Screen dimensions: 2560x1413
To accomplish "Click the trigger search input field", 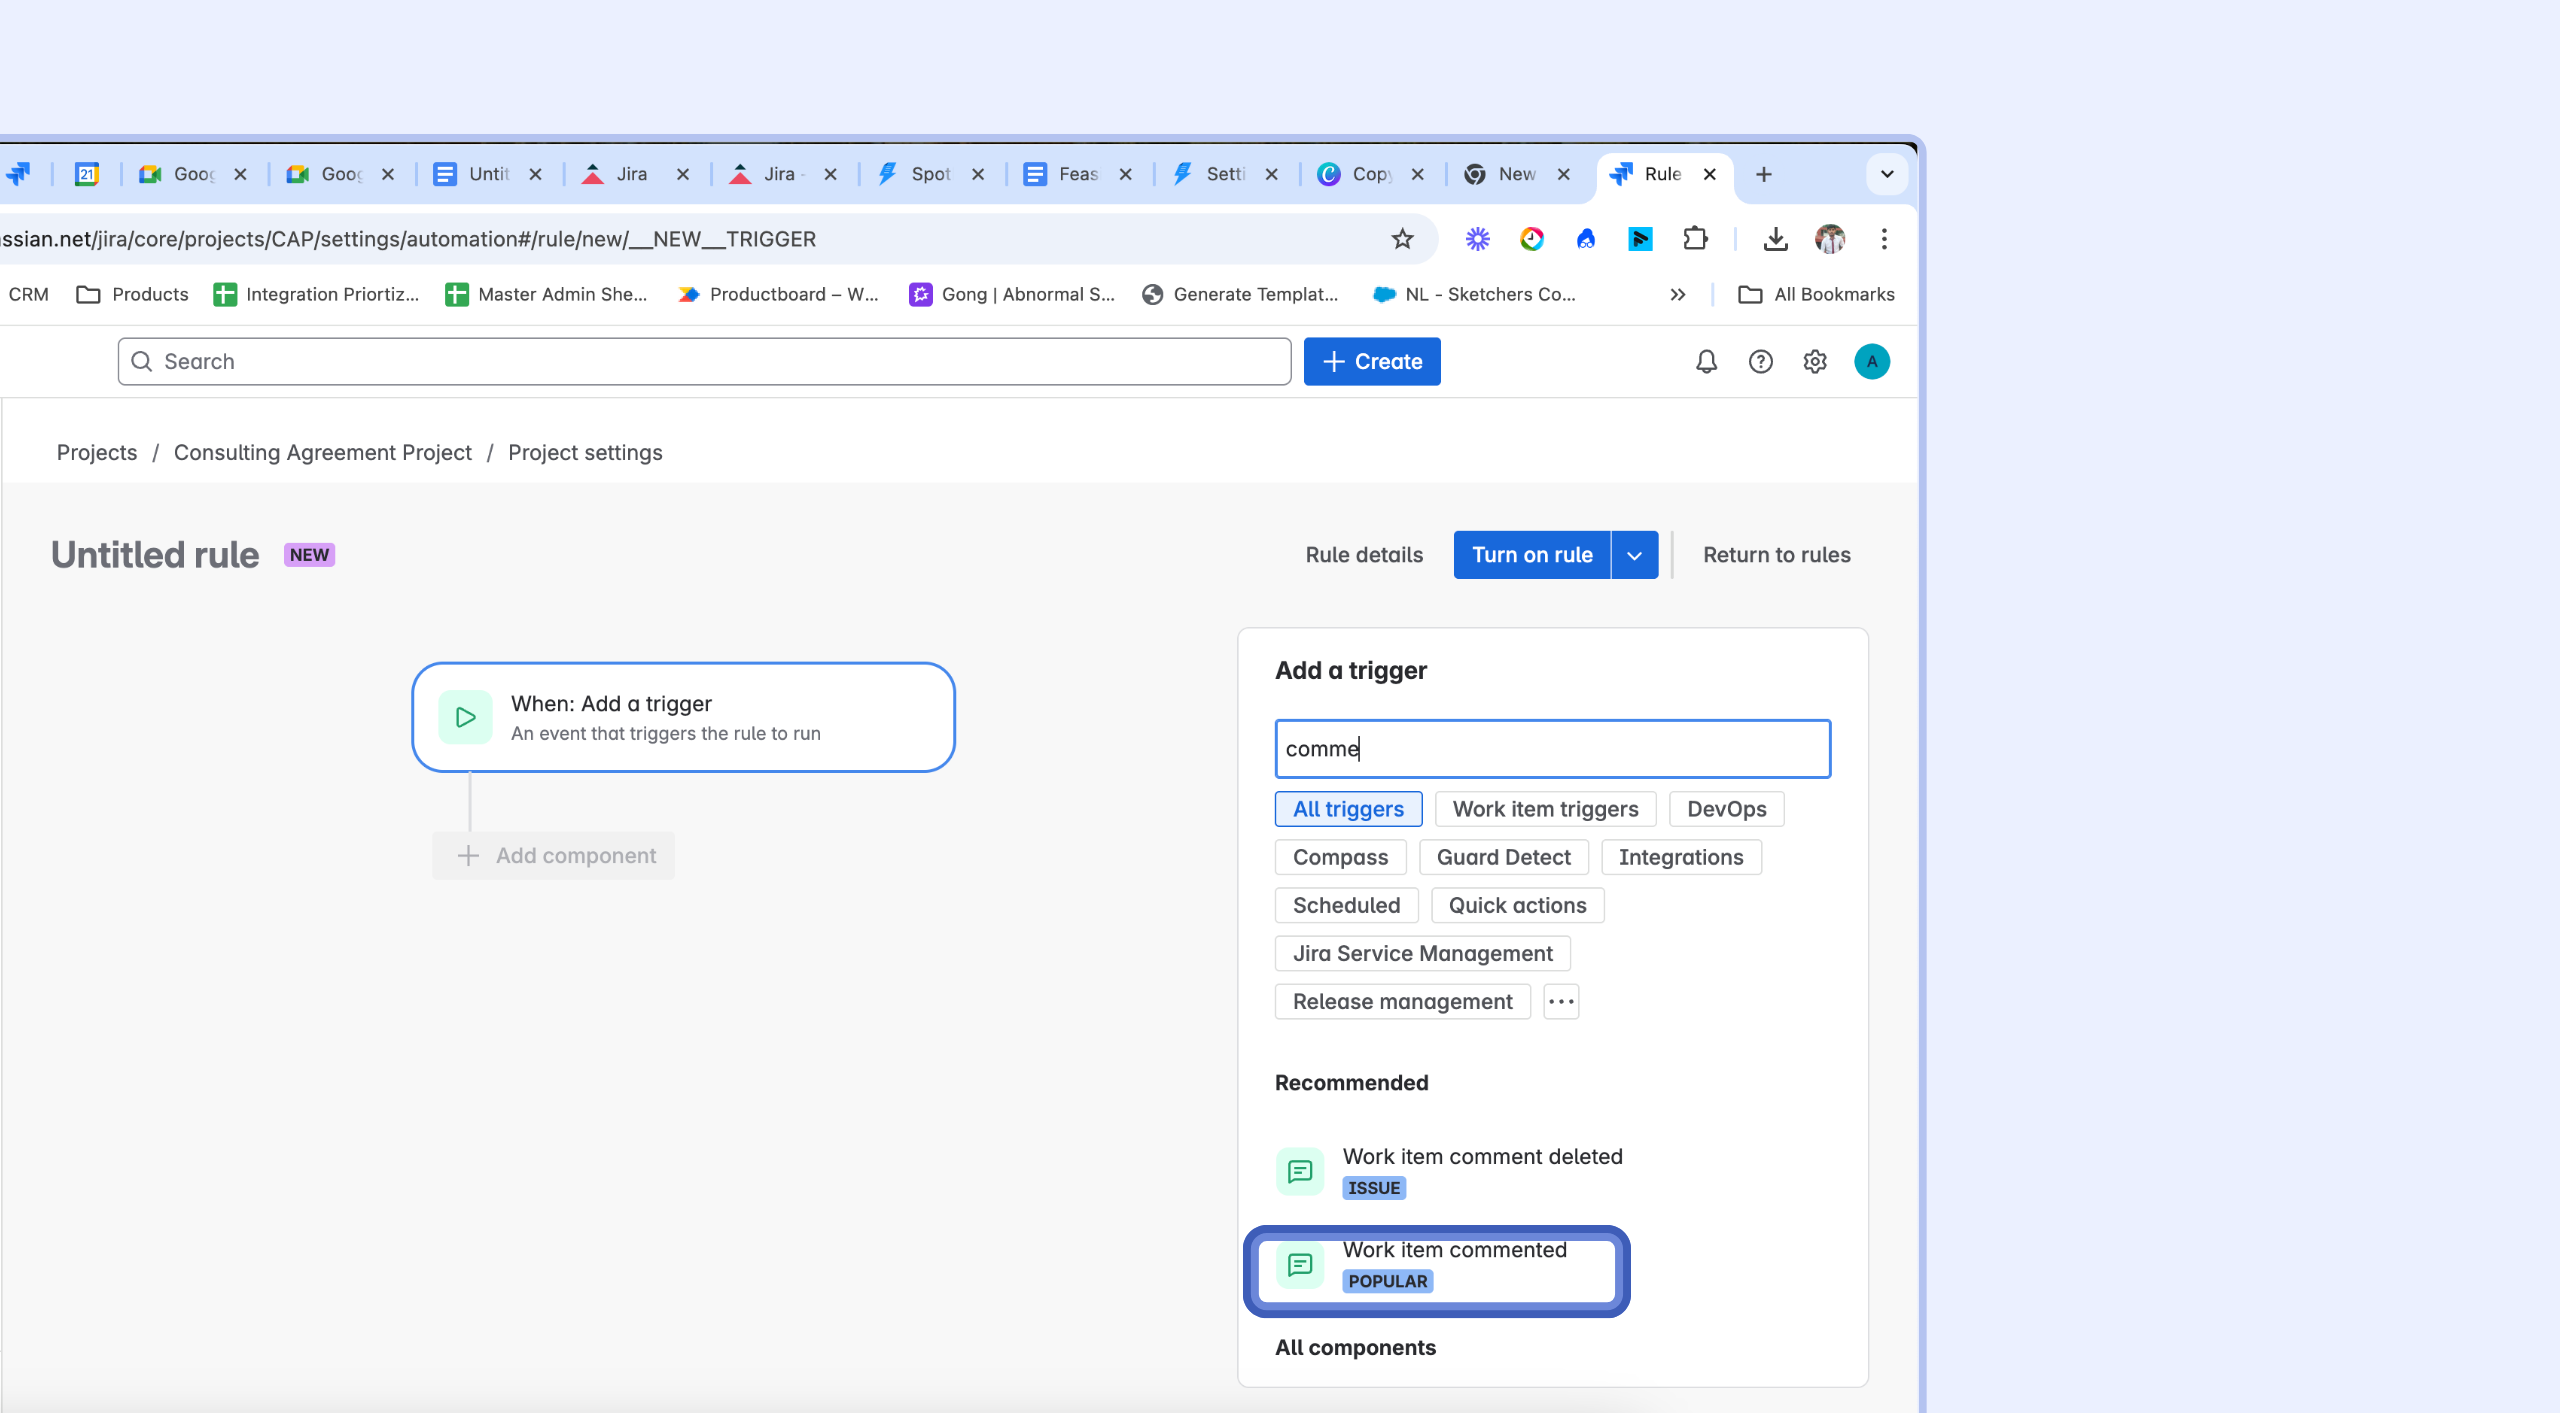I will (x=1551, y=749).
